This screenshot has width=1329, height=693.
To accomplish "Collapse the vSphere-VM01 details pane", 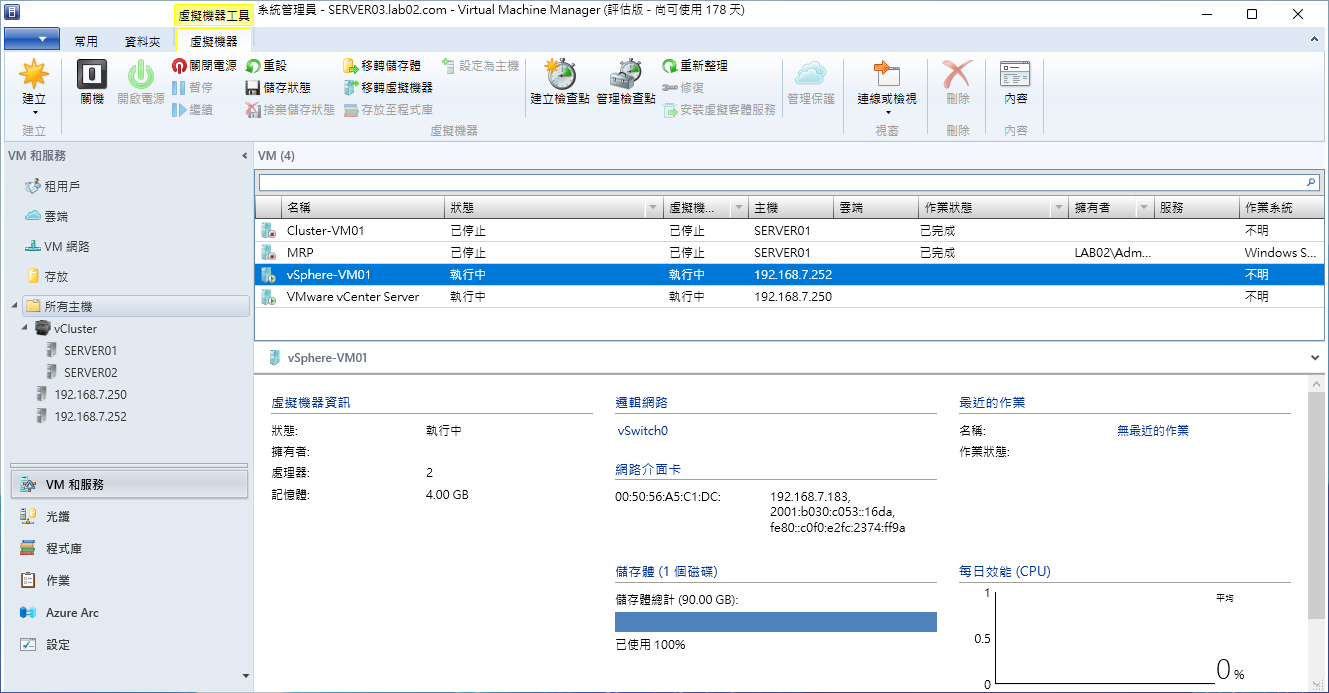I will (1315, 357).
